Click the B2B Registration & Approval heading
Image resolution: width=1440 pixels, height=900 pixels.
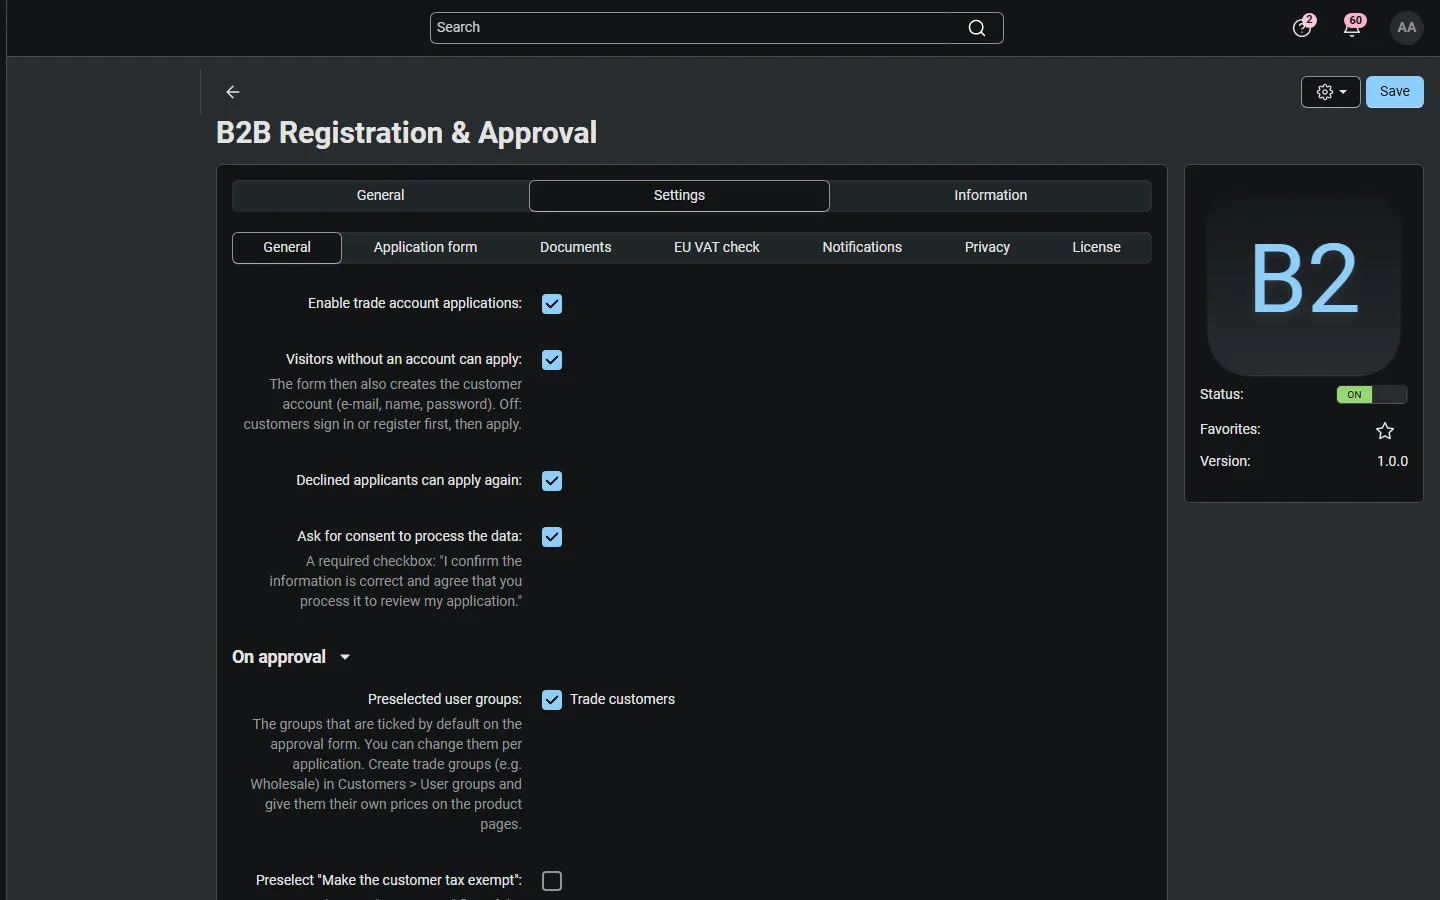click(406, 133)
